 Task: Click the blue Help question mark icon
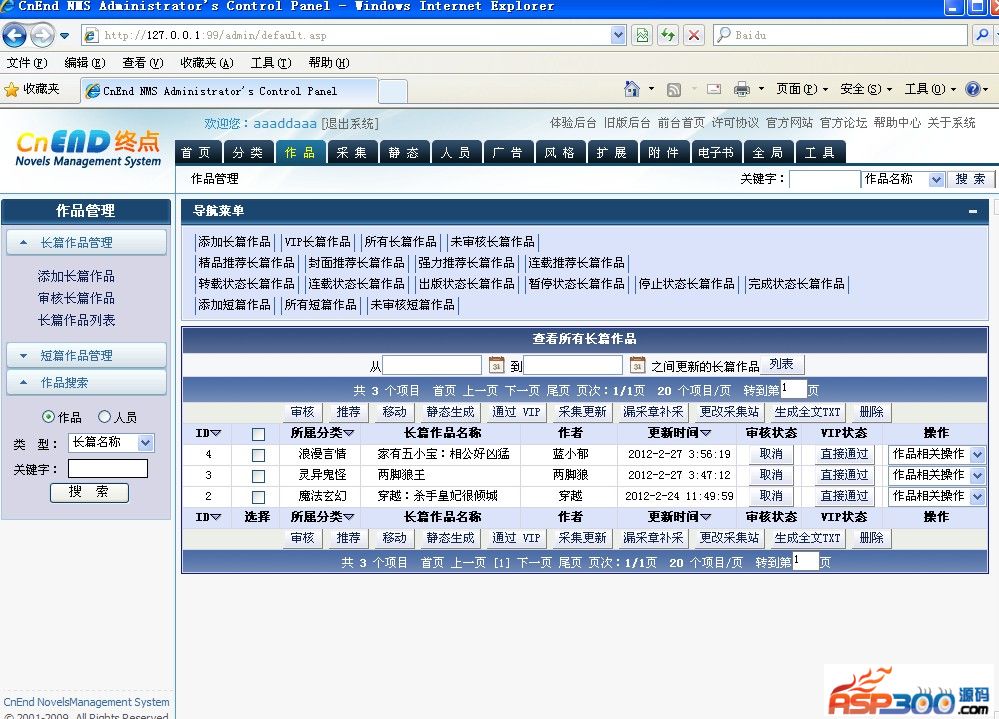tap(972, 89)
